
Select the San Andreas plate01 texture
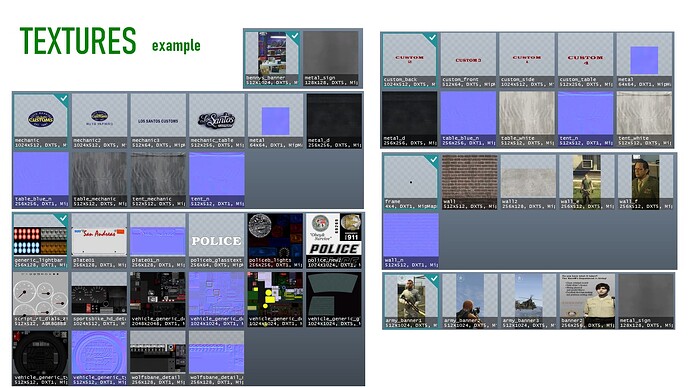pos(99,241)
